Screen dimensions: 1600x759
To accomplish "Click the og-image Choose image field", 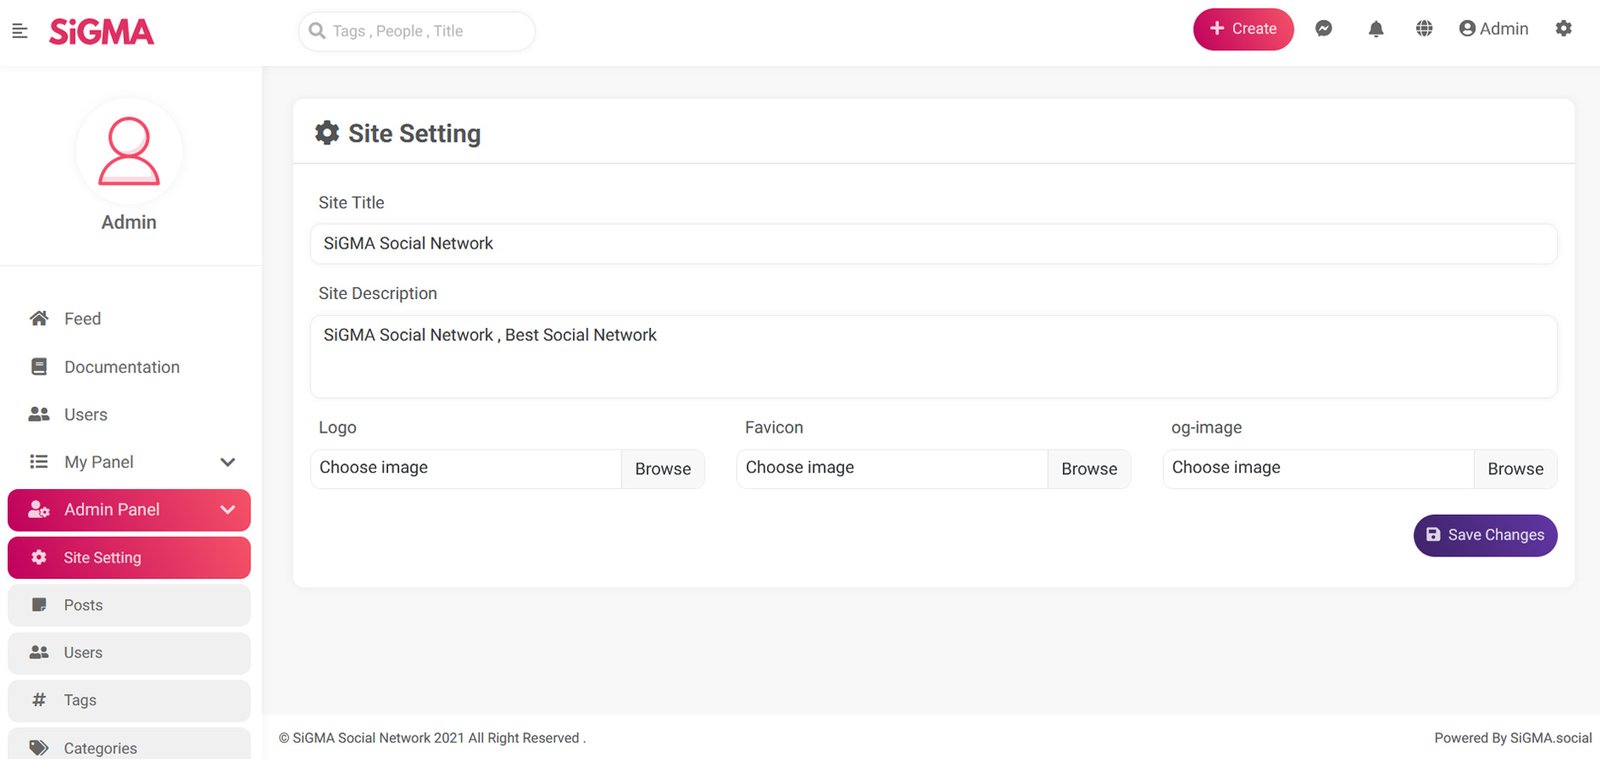I will click(1318, 469).
